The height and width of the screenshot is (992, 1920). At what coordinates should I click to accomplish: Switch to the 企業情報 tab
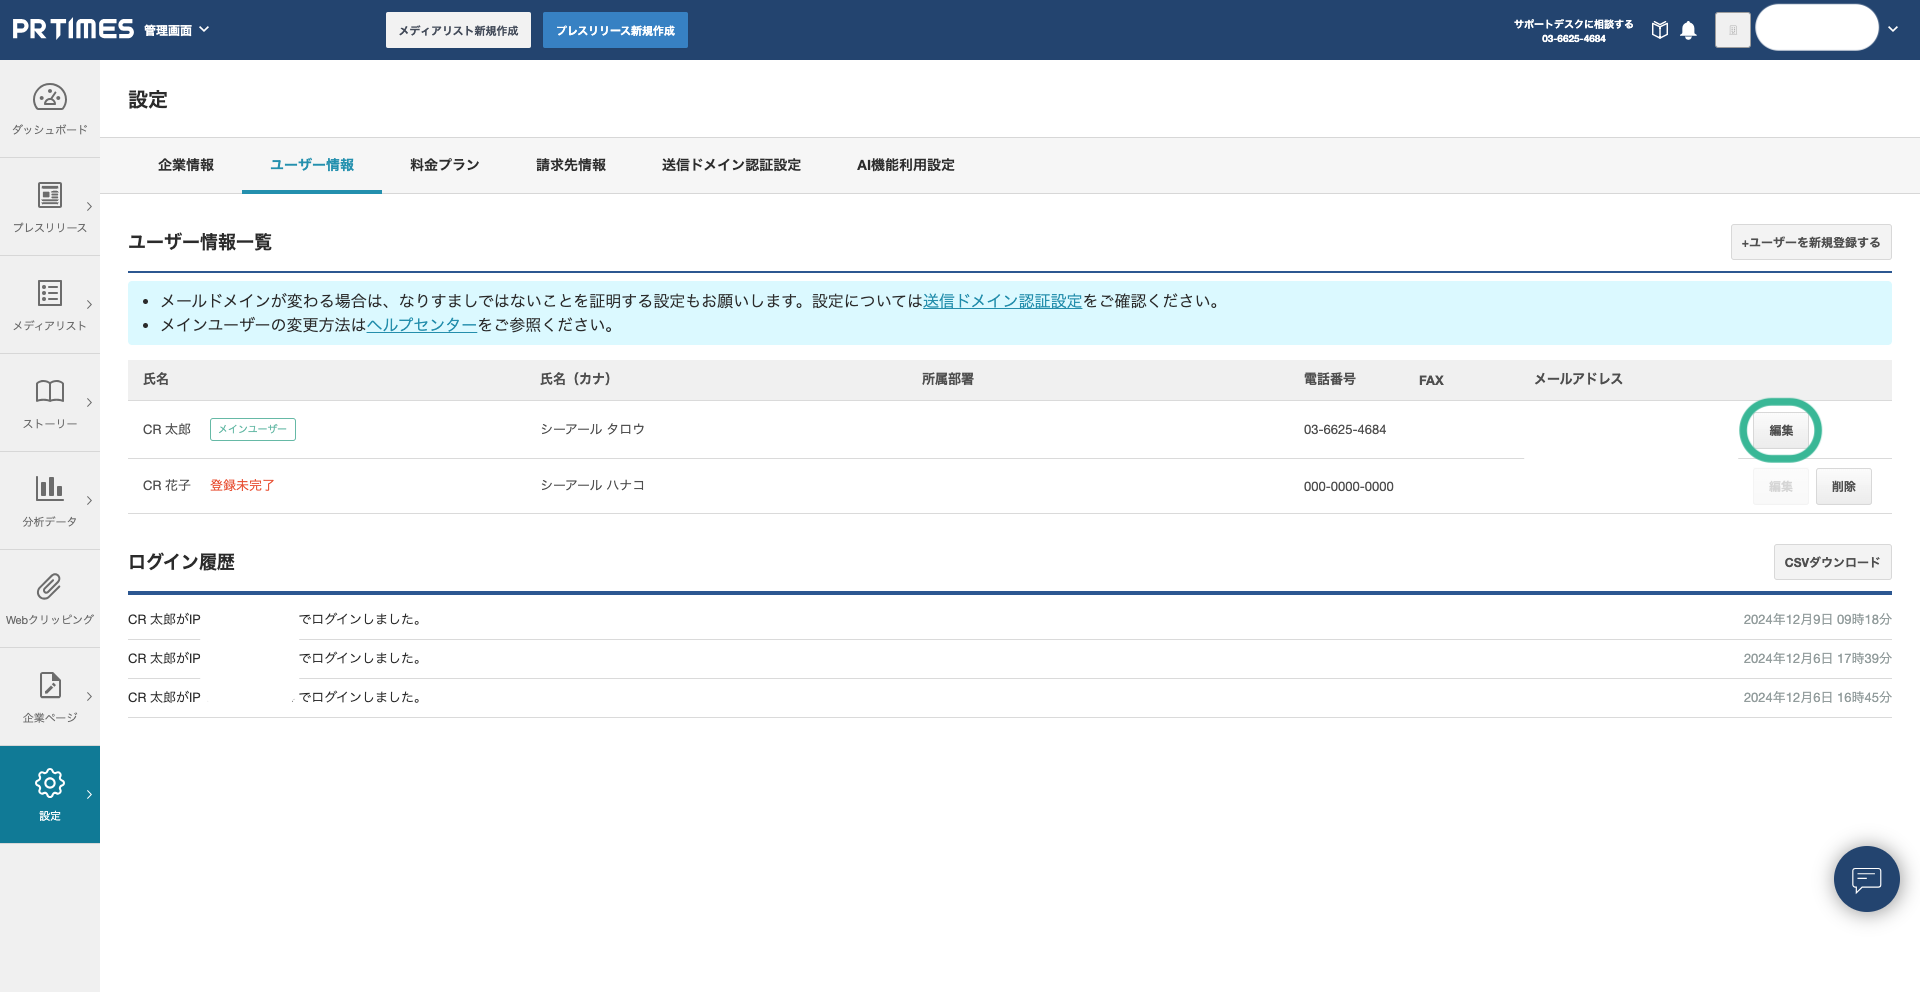pyautogui.click(x=186, y=165)
